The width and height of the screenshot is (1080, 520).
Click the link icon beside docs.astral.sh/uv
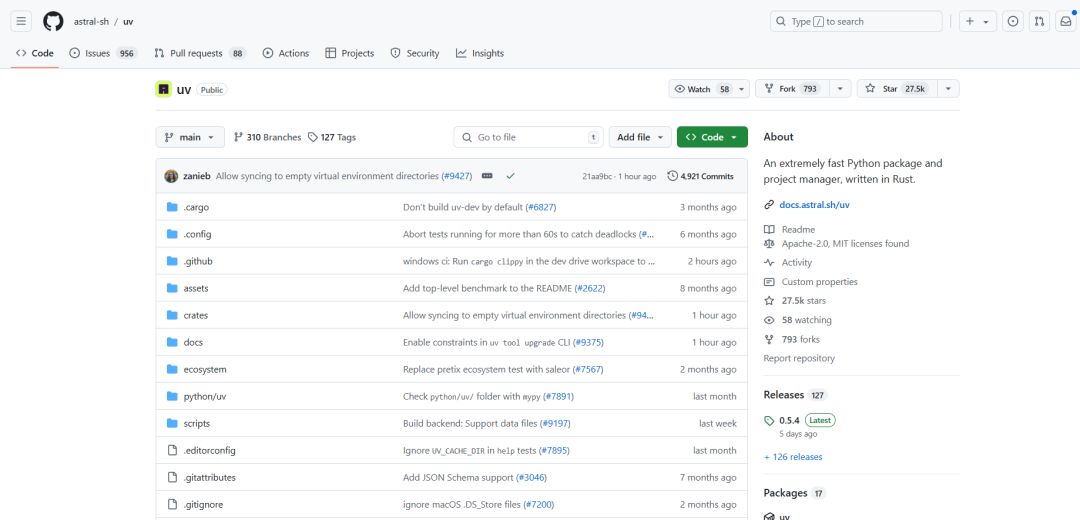click(769, 205)
